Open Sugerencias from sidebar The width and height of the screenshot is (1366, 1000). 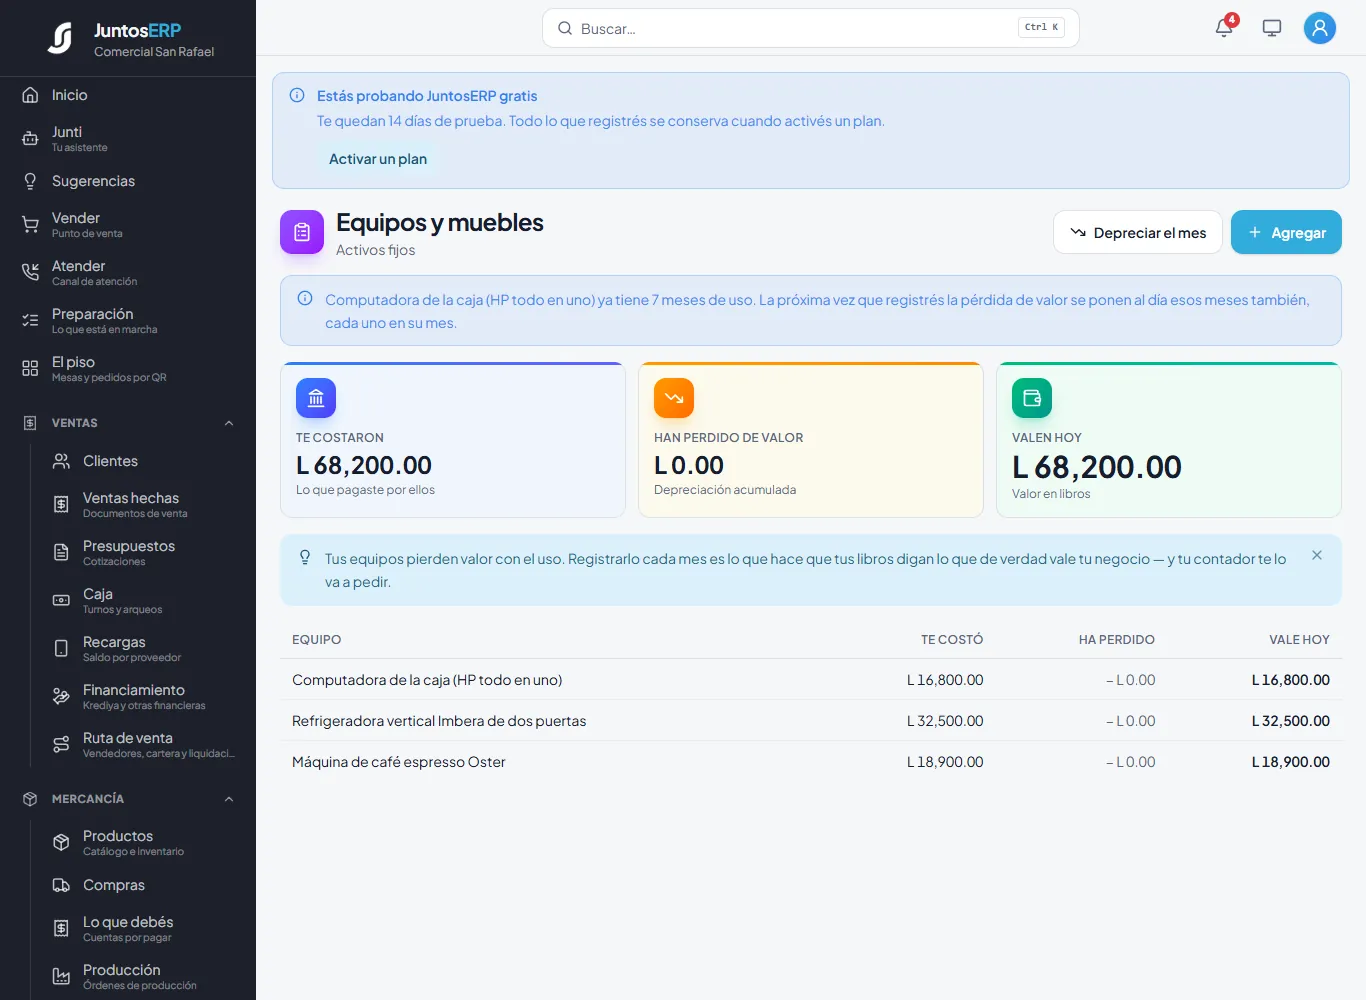click(x=128, y=181)
